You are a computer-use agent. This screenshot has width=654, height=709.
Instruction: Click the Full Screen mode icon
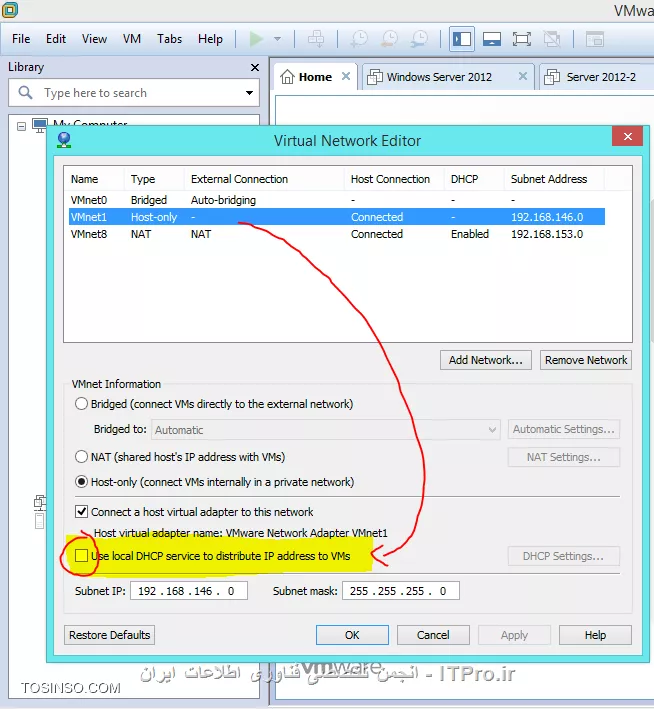point(521,39)
